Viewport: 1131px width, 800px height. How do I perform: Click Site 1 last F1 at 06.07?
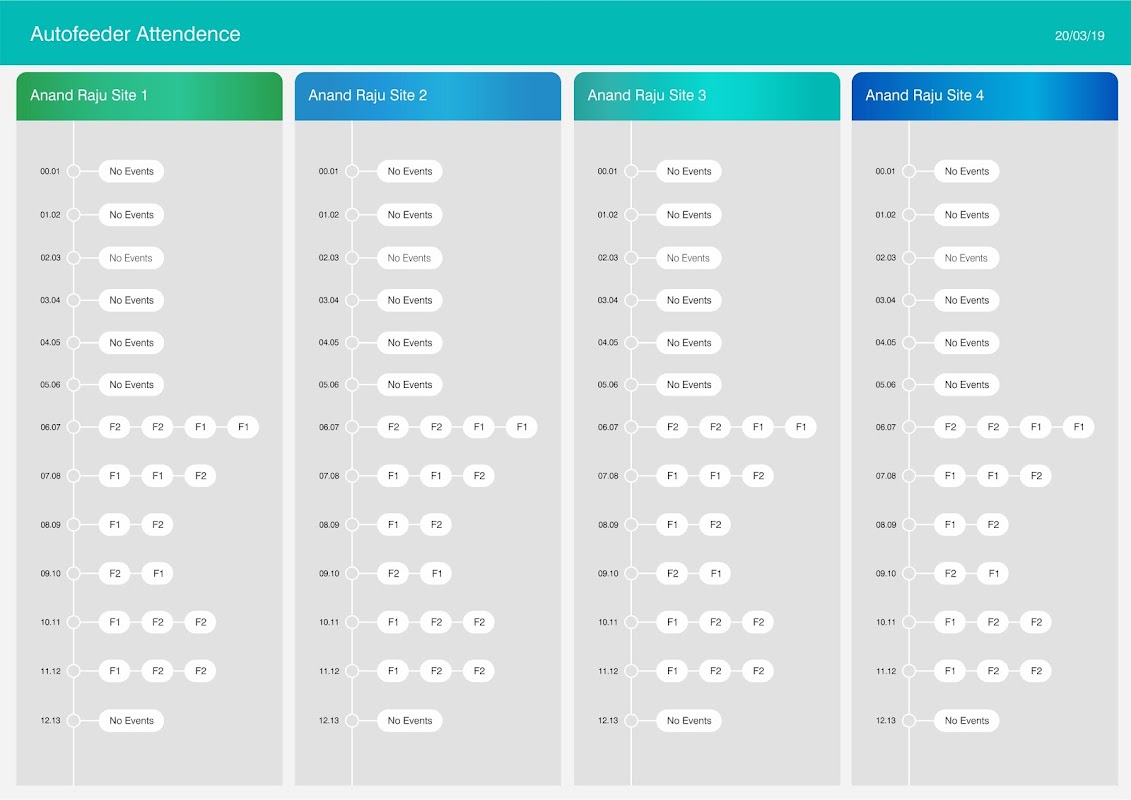[x=243, y=427]
